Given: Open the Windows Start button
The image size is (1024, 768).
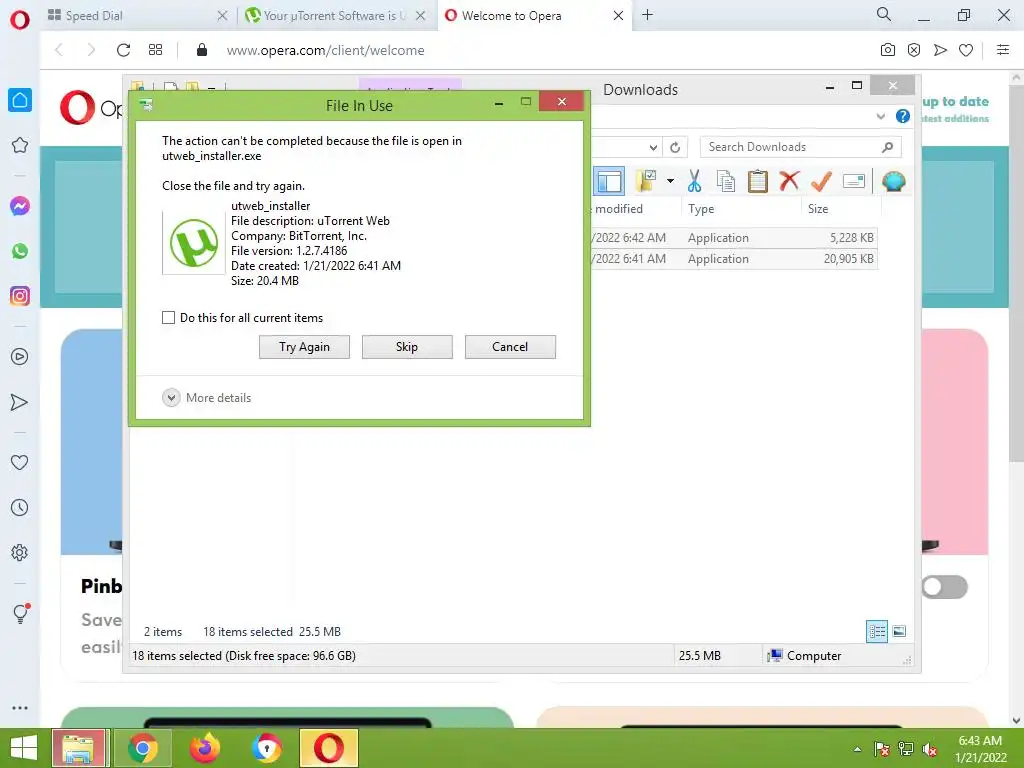Looking at the screenshot, I should tap(24, 748).
